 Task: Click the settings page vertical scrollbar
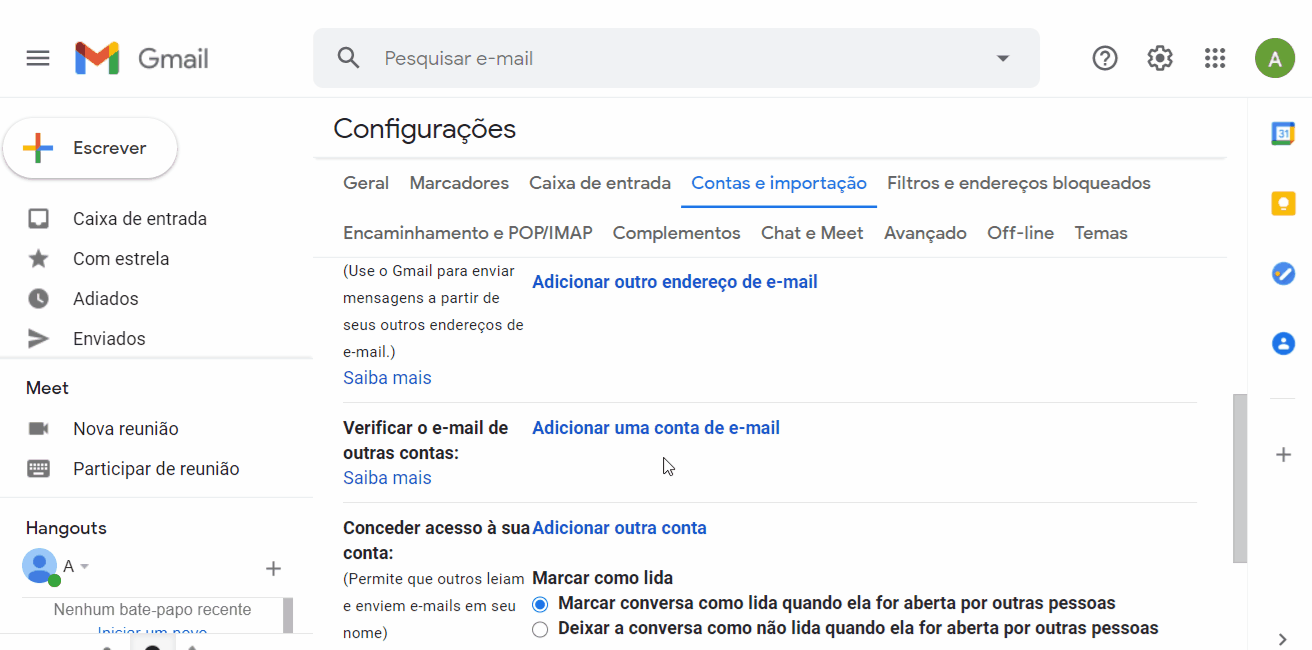point(1240,478)
